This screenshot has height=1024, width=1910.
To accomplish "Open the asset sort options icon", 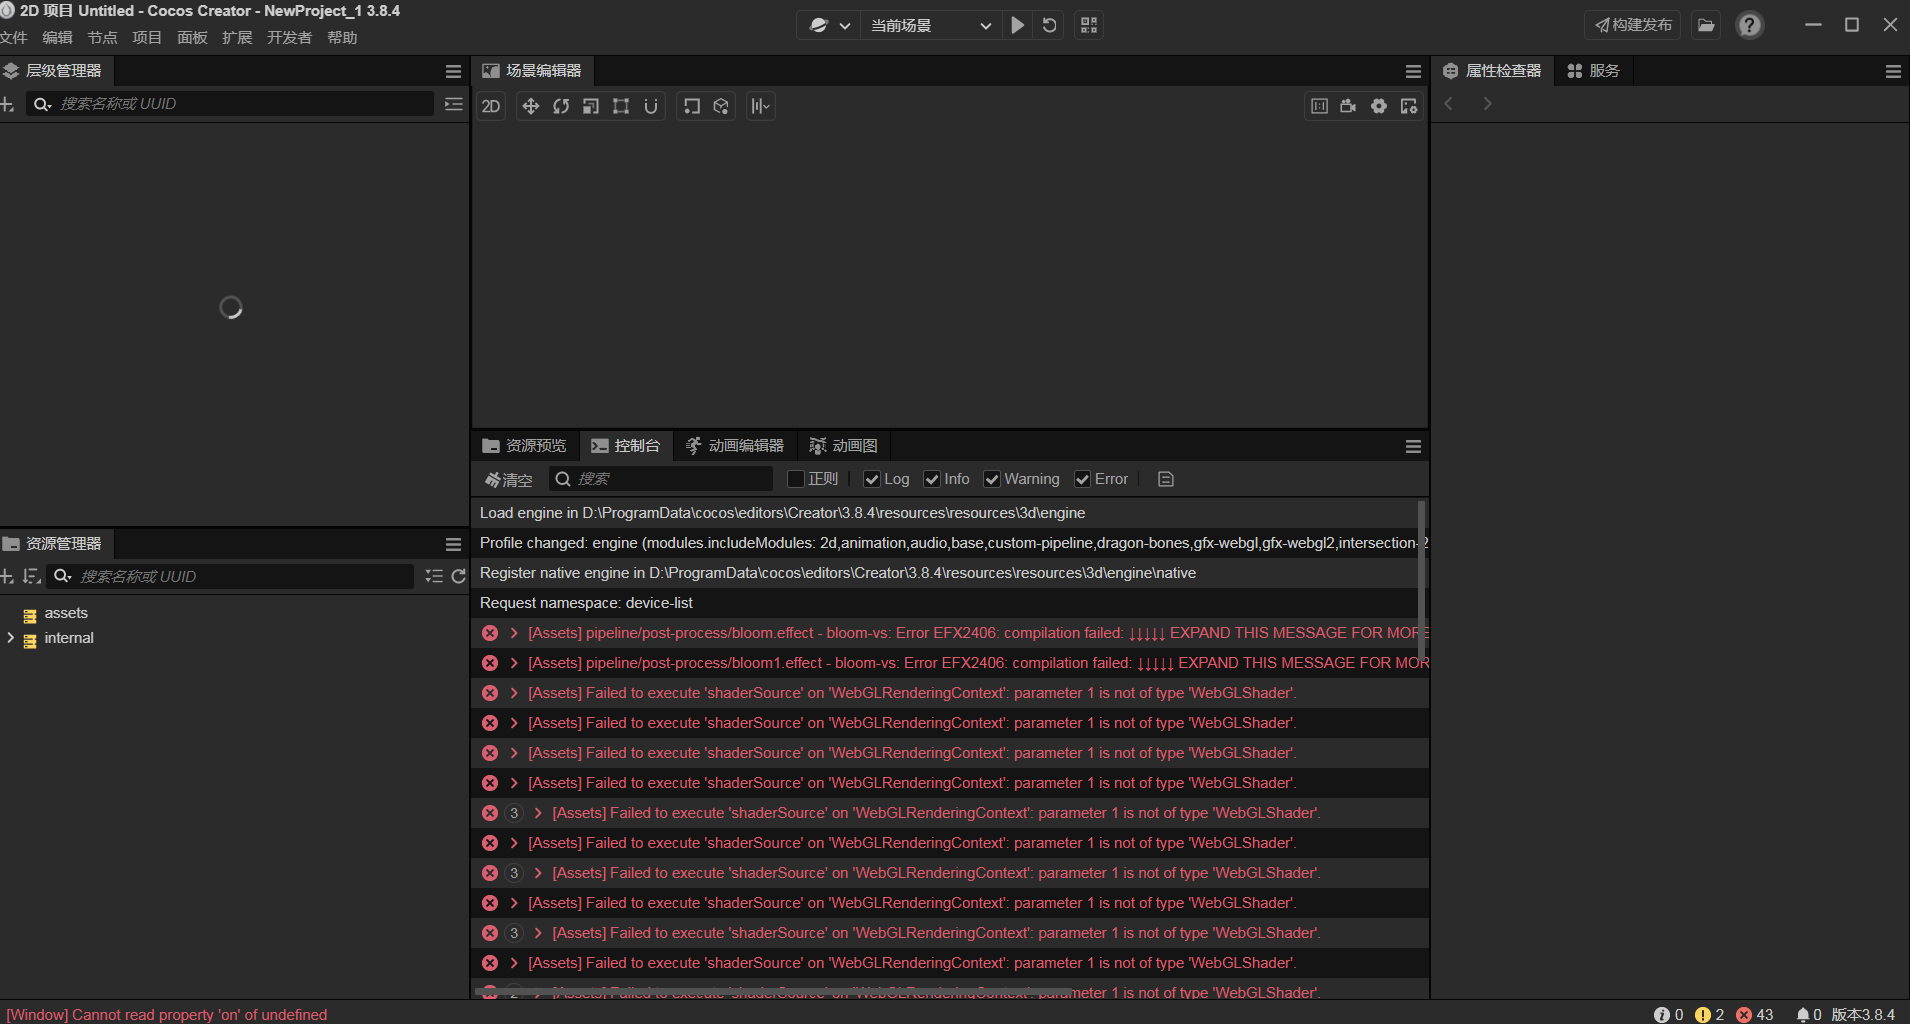I will click(x=31, y=576).
